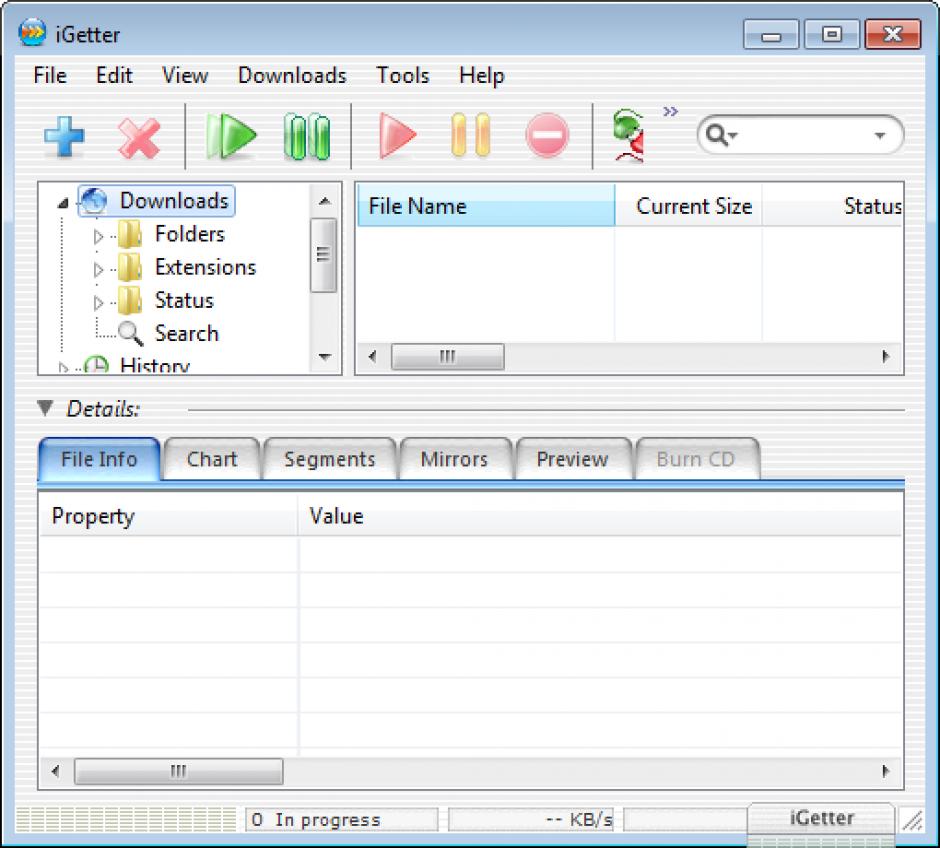The image size is (940, 848).
Task: Click the blue plus Add download icon
Action: click(64, 137)
